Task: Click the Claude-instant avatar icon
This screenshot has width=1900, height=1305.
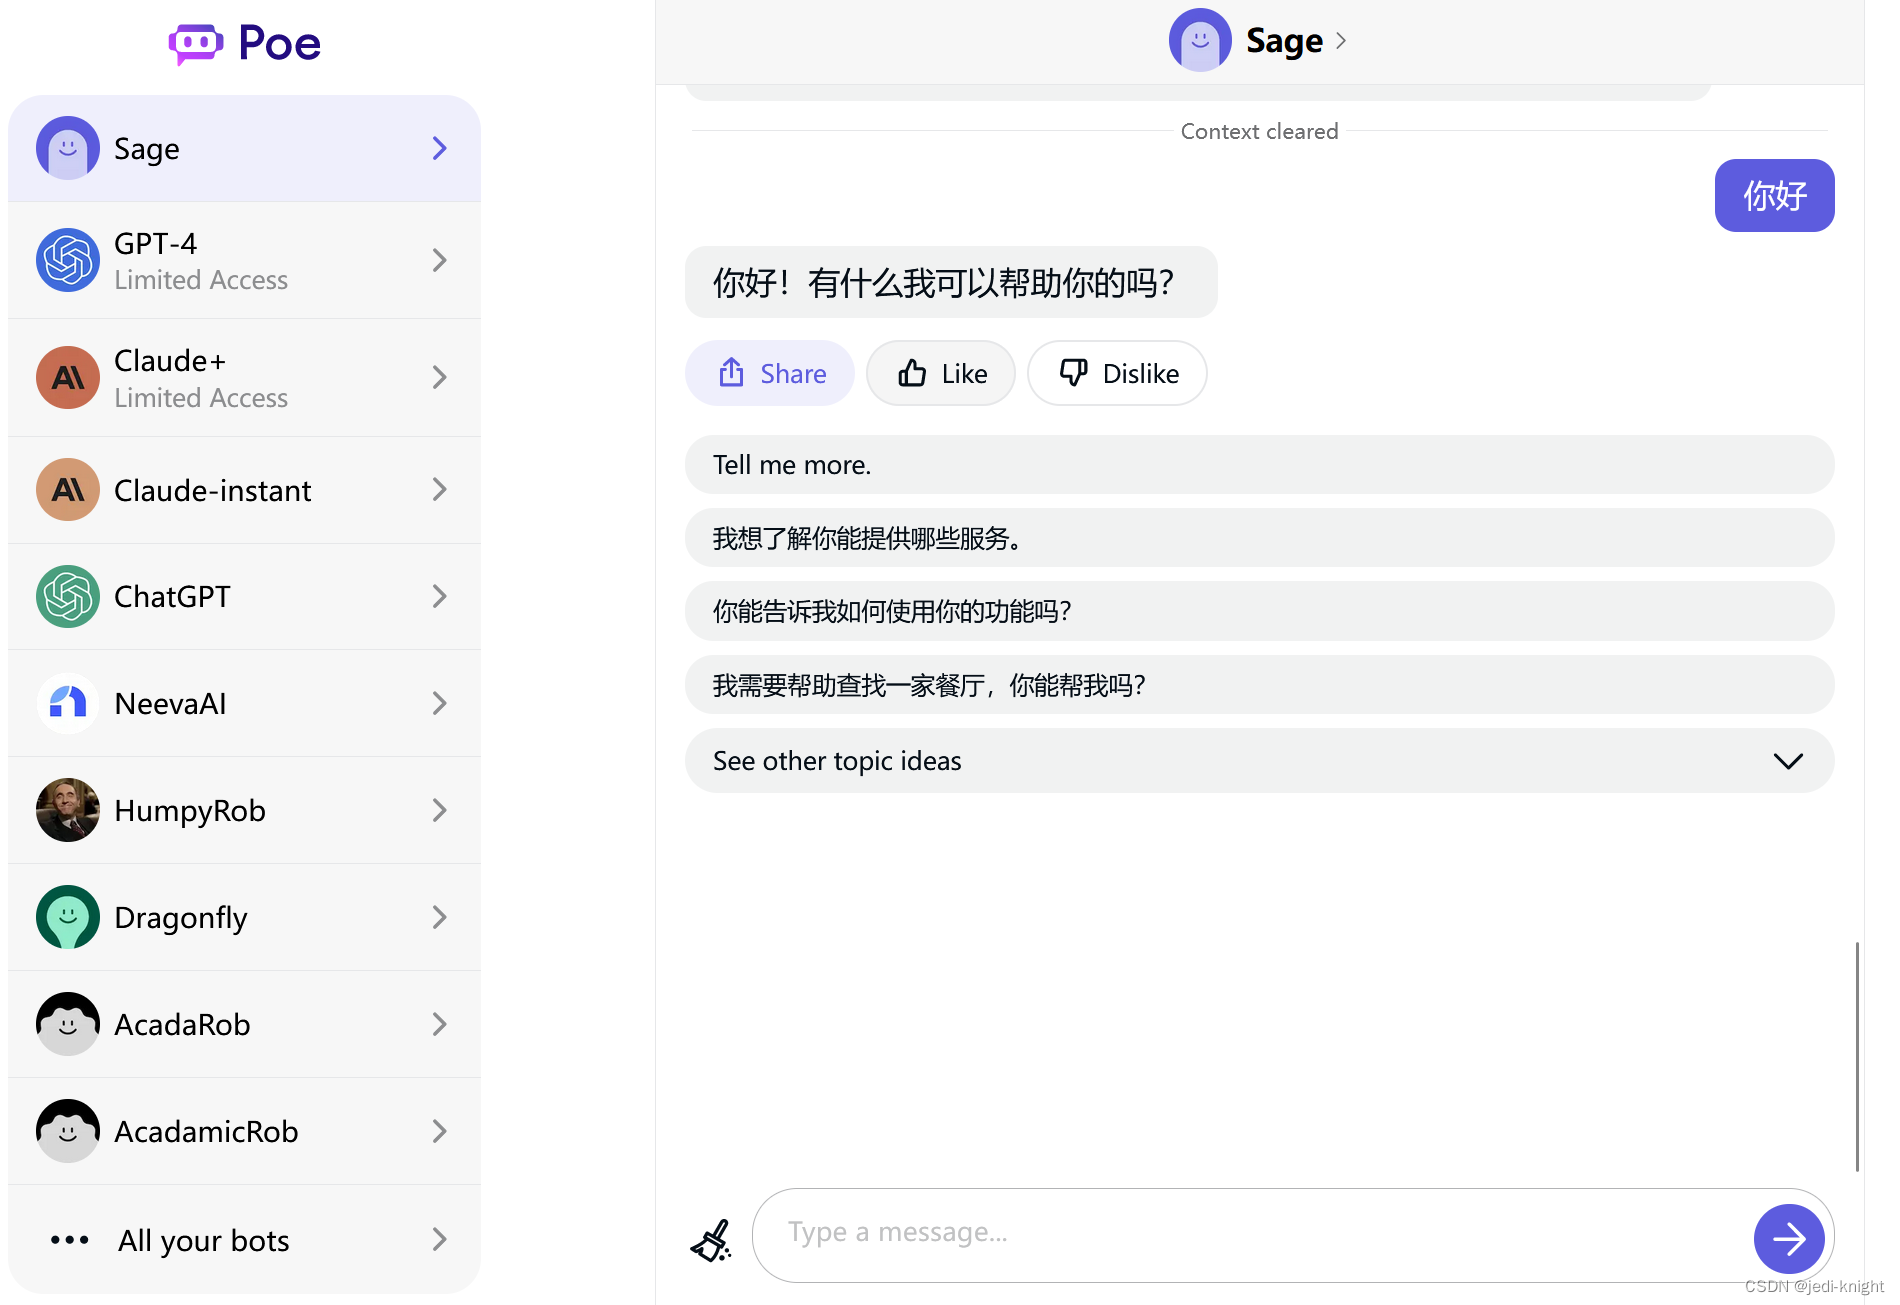Action: coord(68,490)
